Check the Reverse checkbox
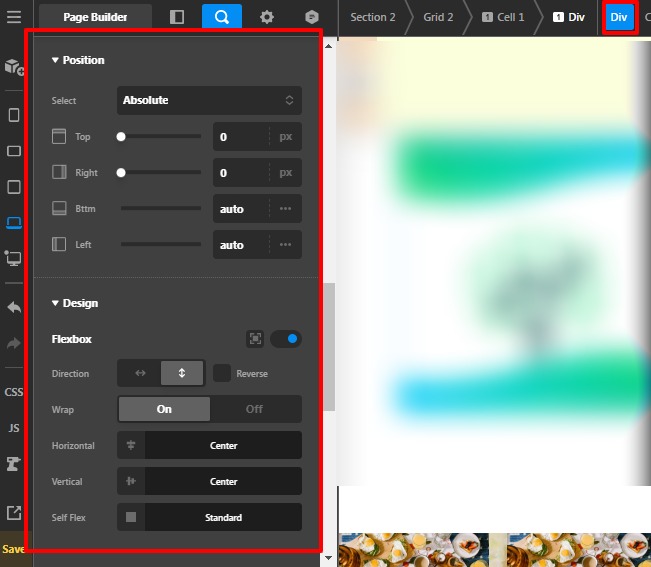 tap(222, 373)
